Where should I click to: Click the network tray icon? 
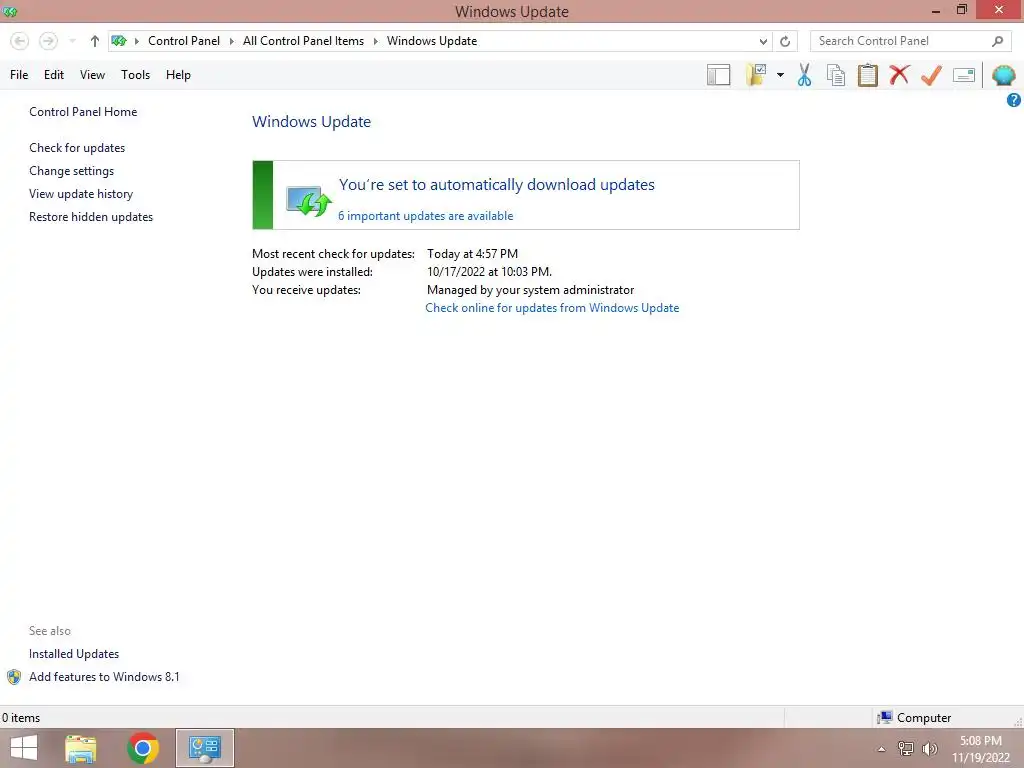click(x=906, y=749)
